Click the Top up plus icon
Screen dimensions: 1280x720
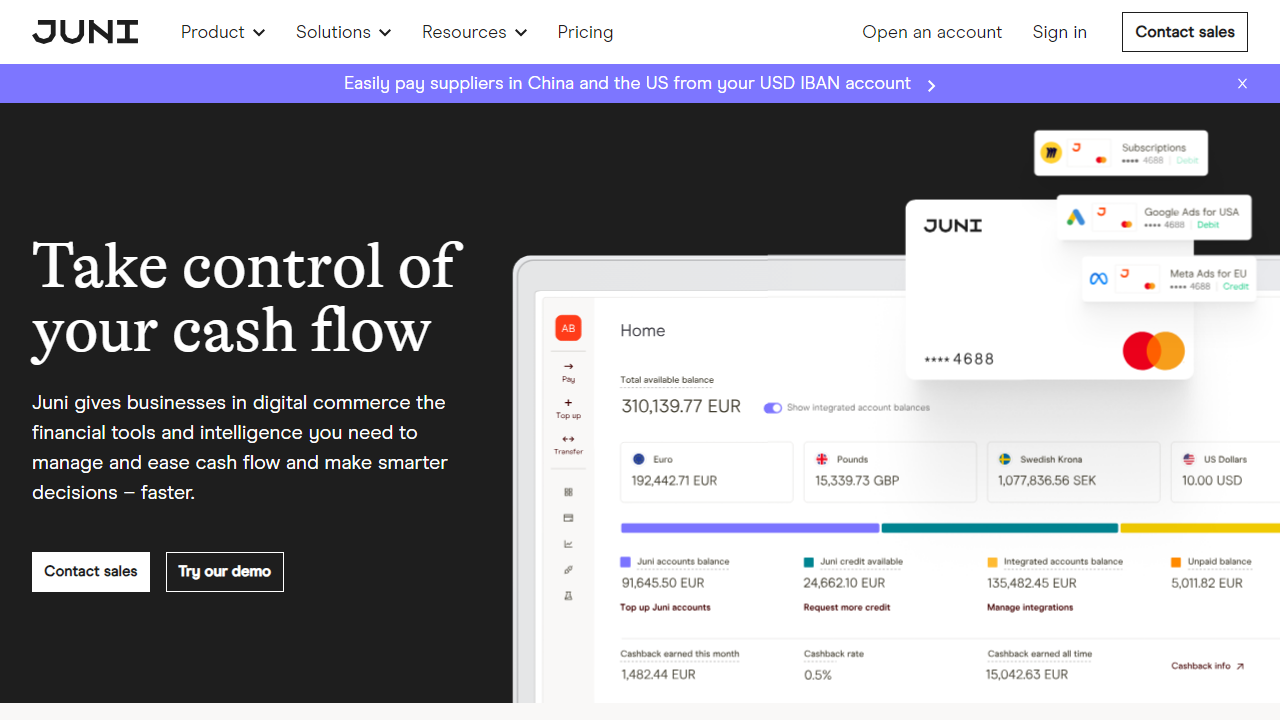tap(568, 403)
